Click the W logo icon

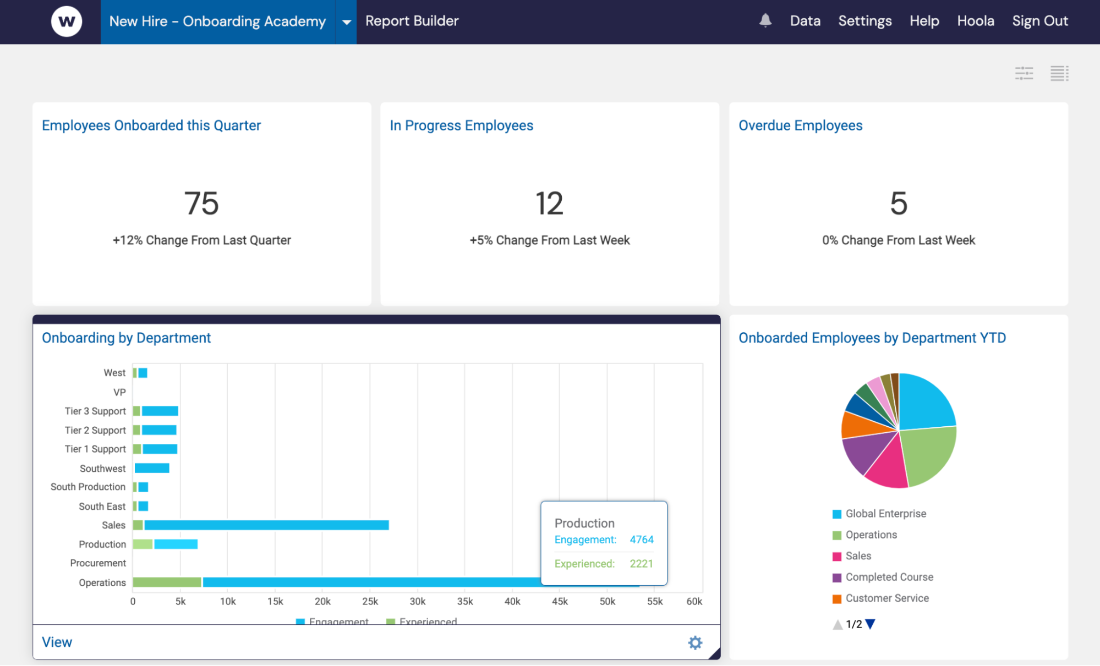pyautogui.click(x=66, y=20)
